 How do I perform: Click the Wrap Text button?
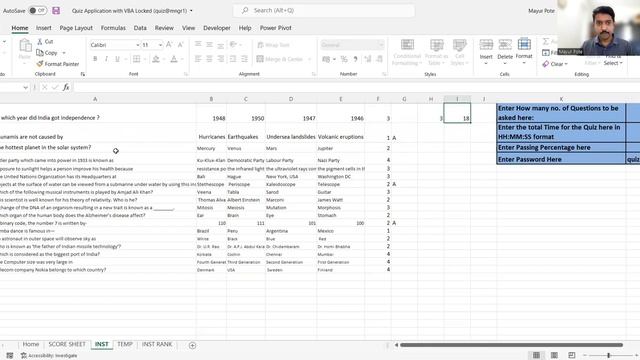point(273,45)
